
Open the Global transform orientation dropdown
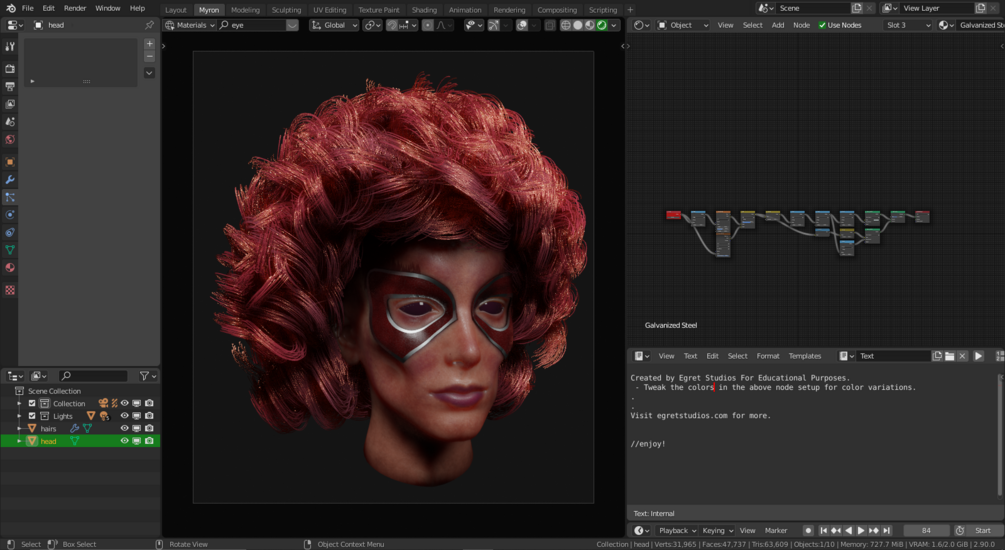tap(334, 25)
